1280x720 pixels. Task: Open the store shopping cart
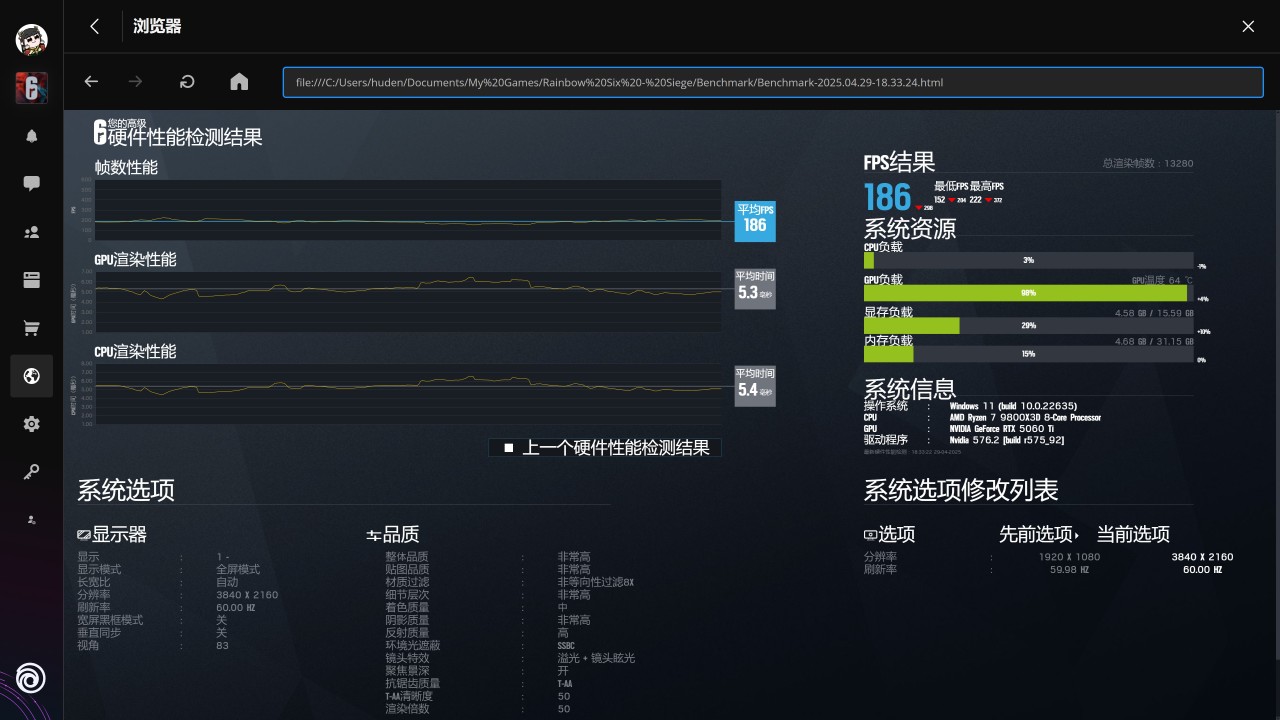pyautogui.click(x=31, y=328)
